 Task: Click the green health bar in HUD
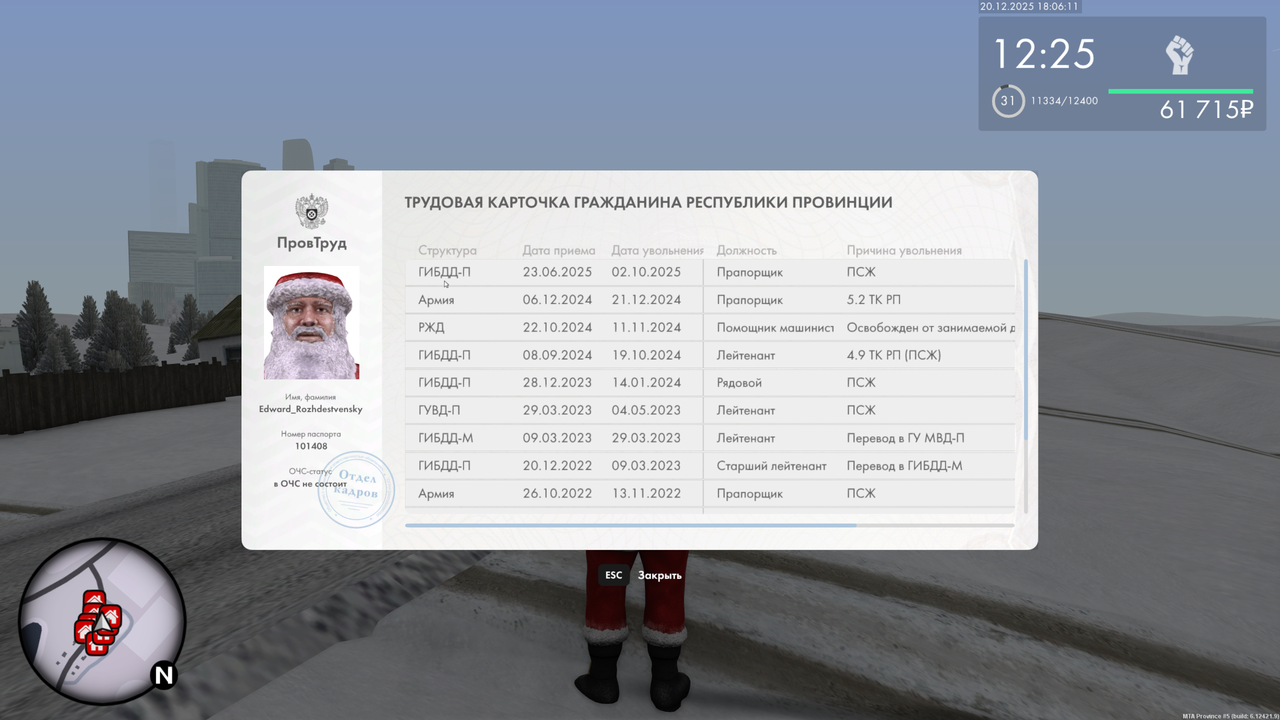(1180, 91)
